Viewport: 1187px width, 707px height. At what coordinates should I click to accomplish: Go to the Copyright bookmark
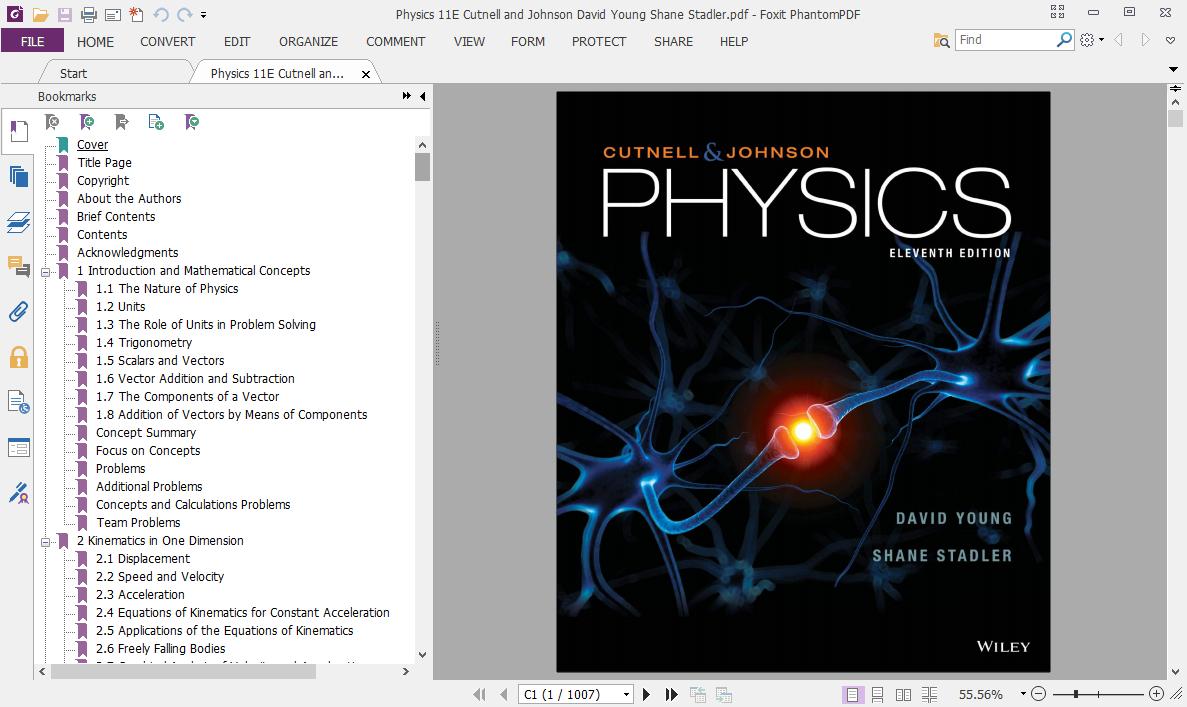coord(103,181)
